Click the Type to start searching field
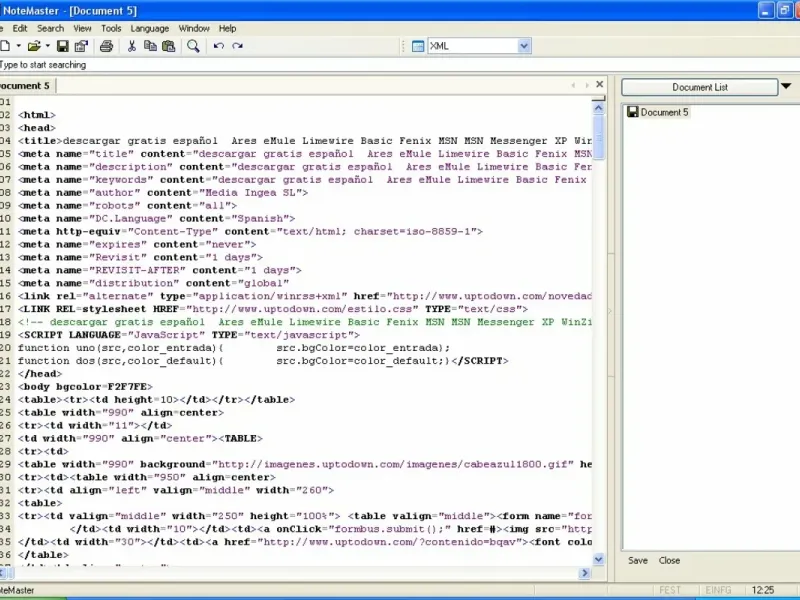 click(x=400, y=65)
